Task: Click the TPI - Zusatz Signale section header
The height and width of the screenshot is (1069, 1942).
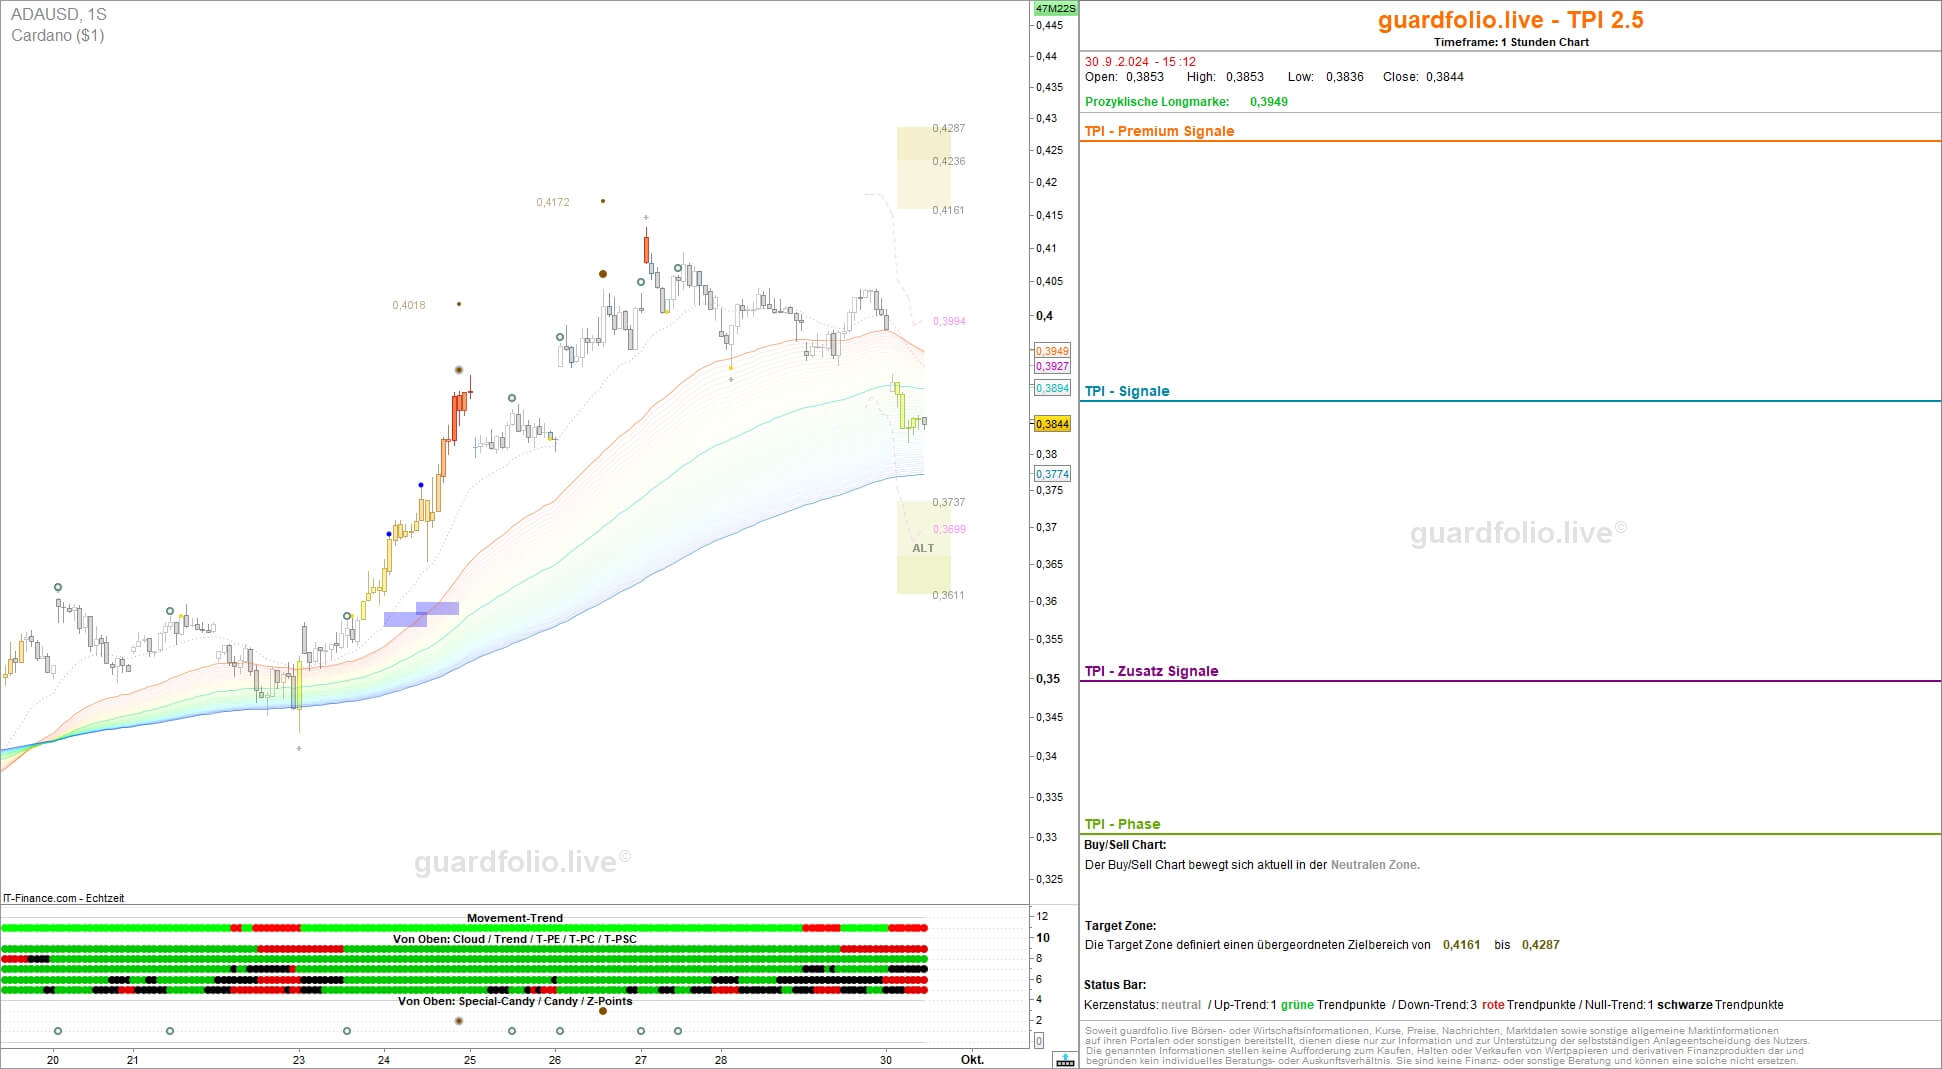Action: click(x=1151, y=671)
